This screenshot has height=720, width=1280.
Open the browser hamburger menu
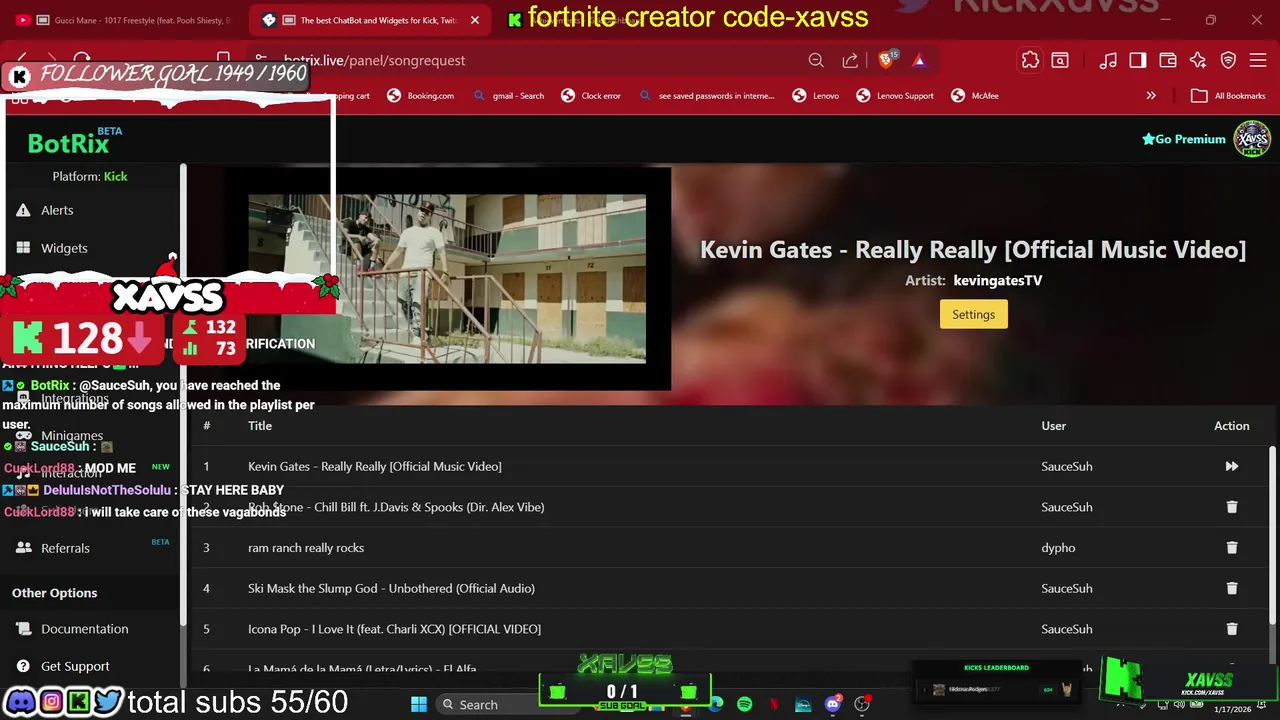tap(1258, 60)
